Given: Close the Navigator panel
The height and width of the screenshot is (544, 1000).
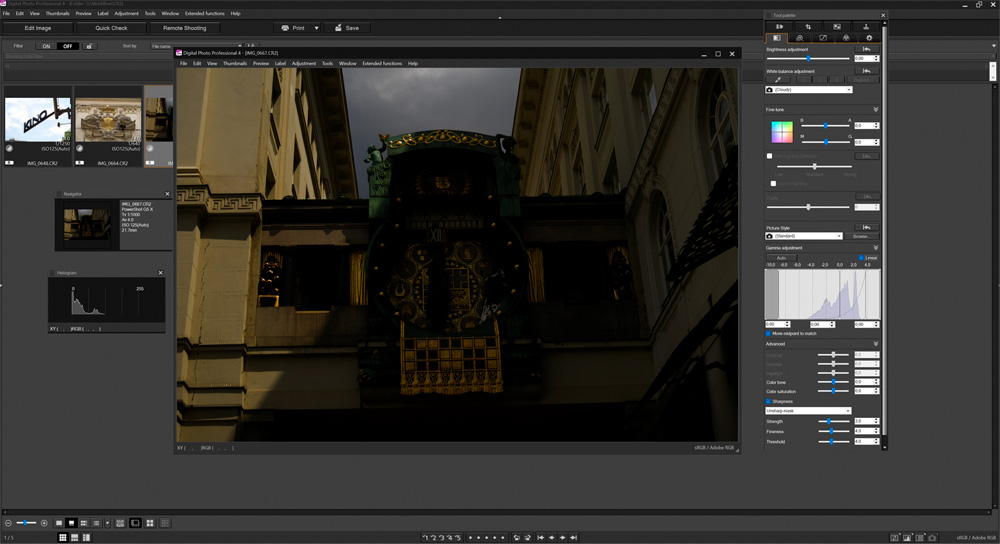Looking at the screenshot, I should click(167, 194).
